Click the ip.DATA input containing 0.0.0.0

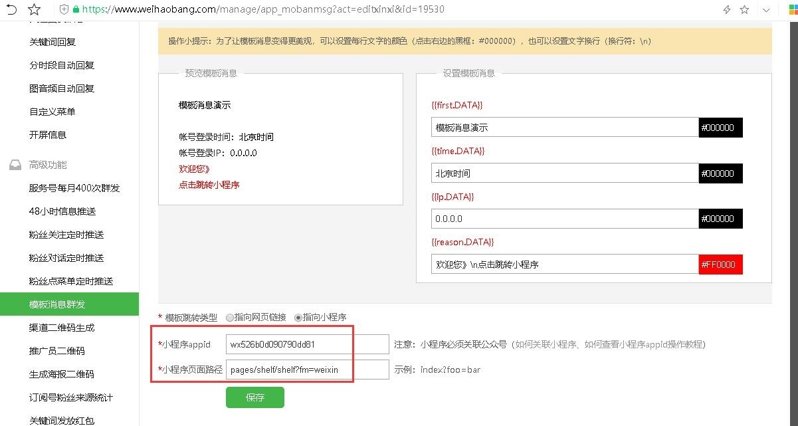coord(565,219)
